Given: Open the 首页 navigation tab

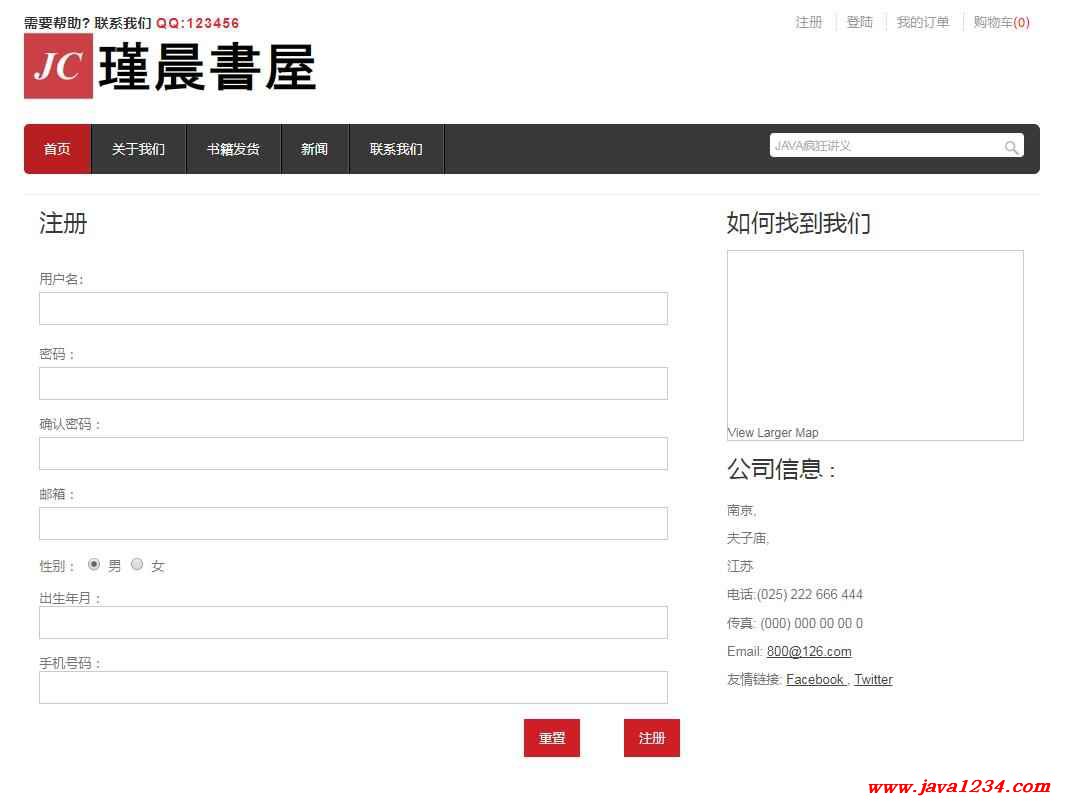Looking at the screenshot, I should click(x=57, y=149).
